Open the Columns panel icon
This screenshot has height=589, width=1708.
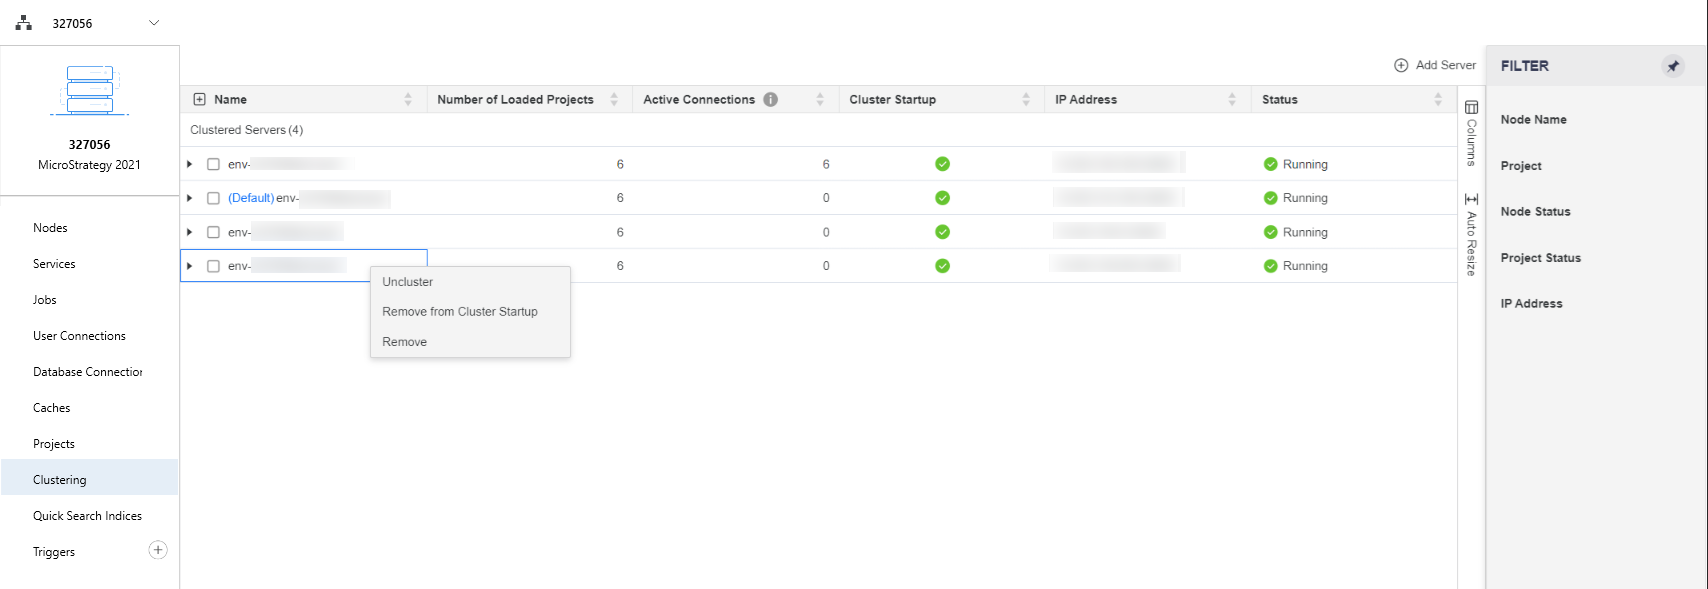(x=1471, y=107)
